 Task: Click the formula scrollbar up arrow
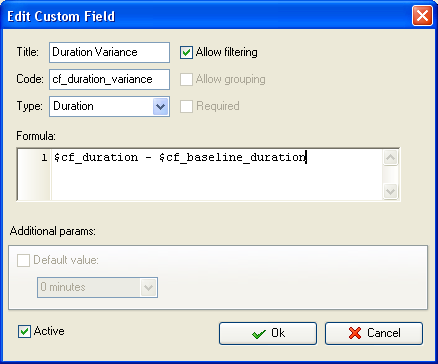pyautogui.click(x=390, y=158)
